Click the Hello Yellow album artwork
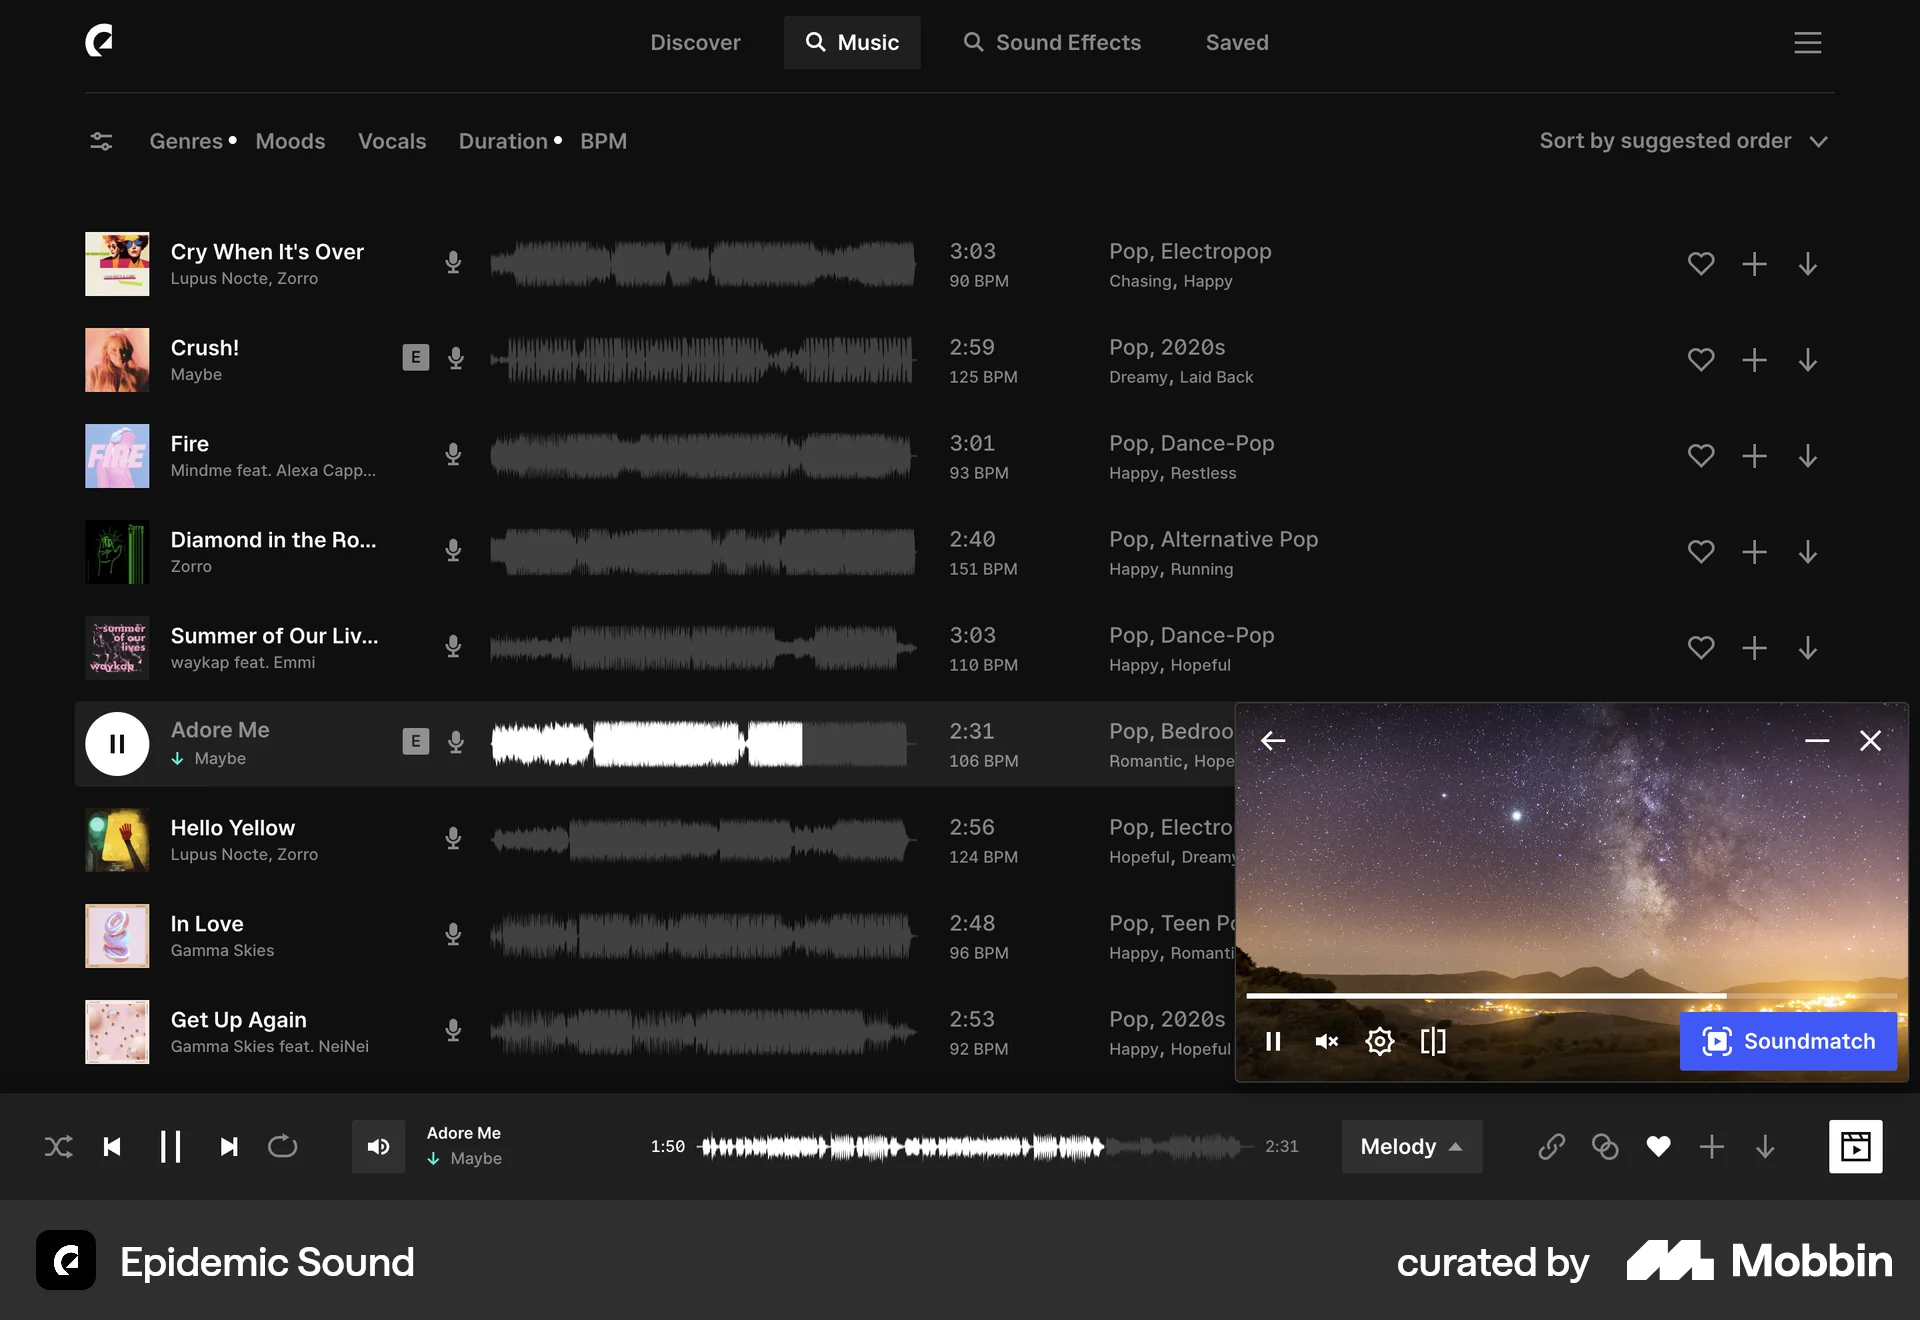 click(117, 840)
